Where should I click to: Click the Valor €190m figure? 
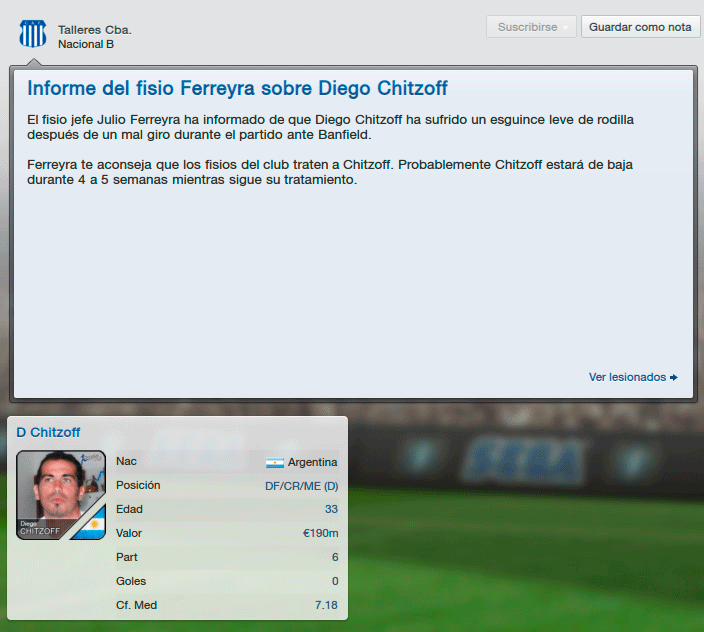click(x=321, y=533)
